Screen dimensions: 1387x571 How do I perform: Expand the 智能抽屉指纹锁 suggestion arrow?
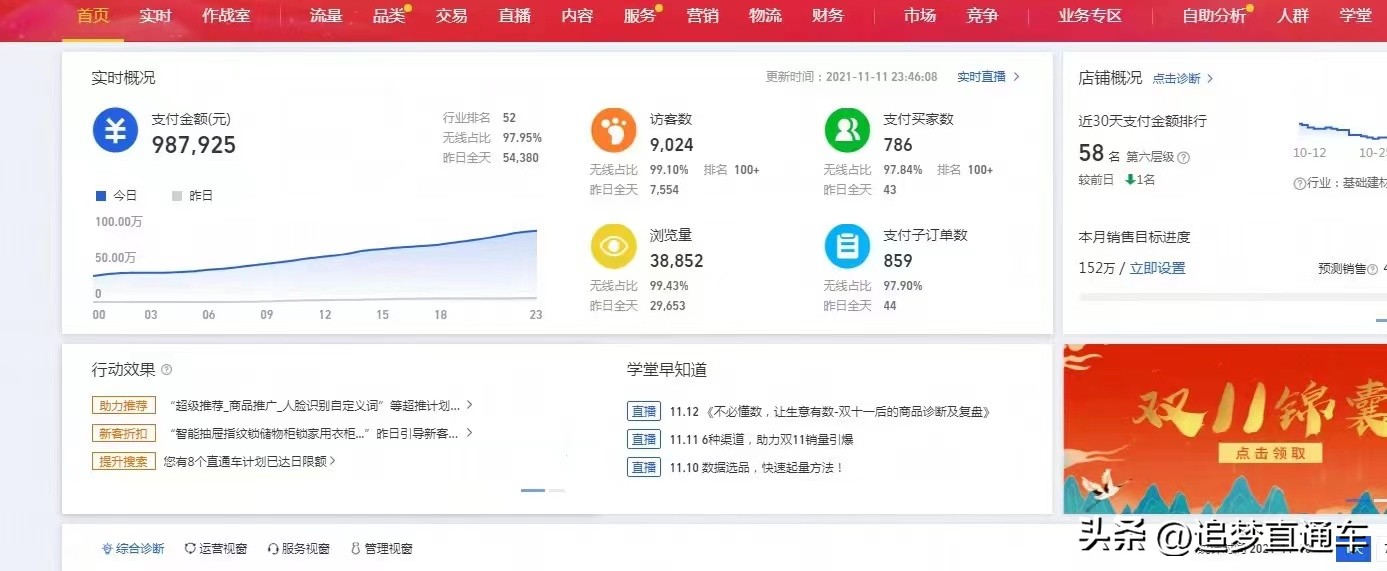[469, 433]
